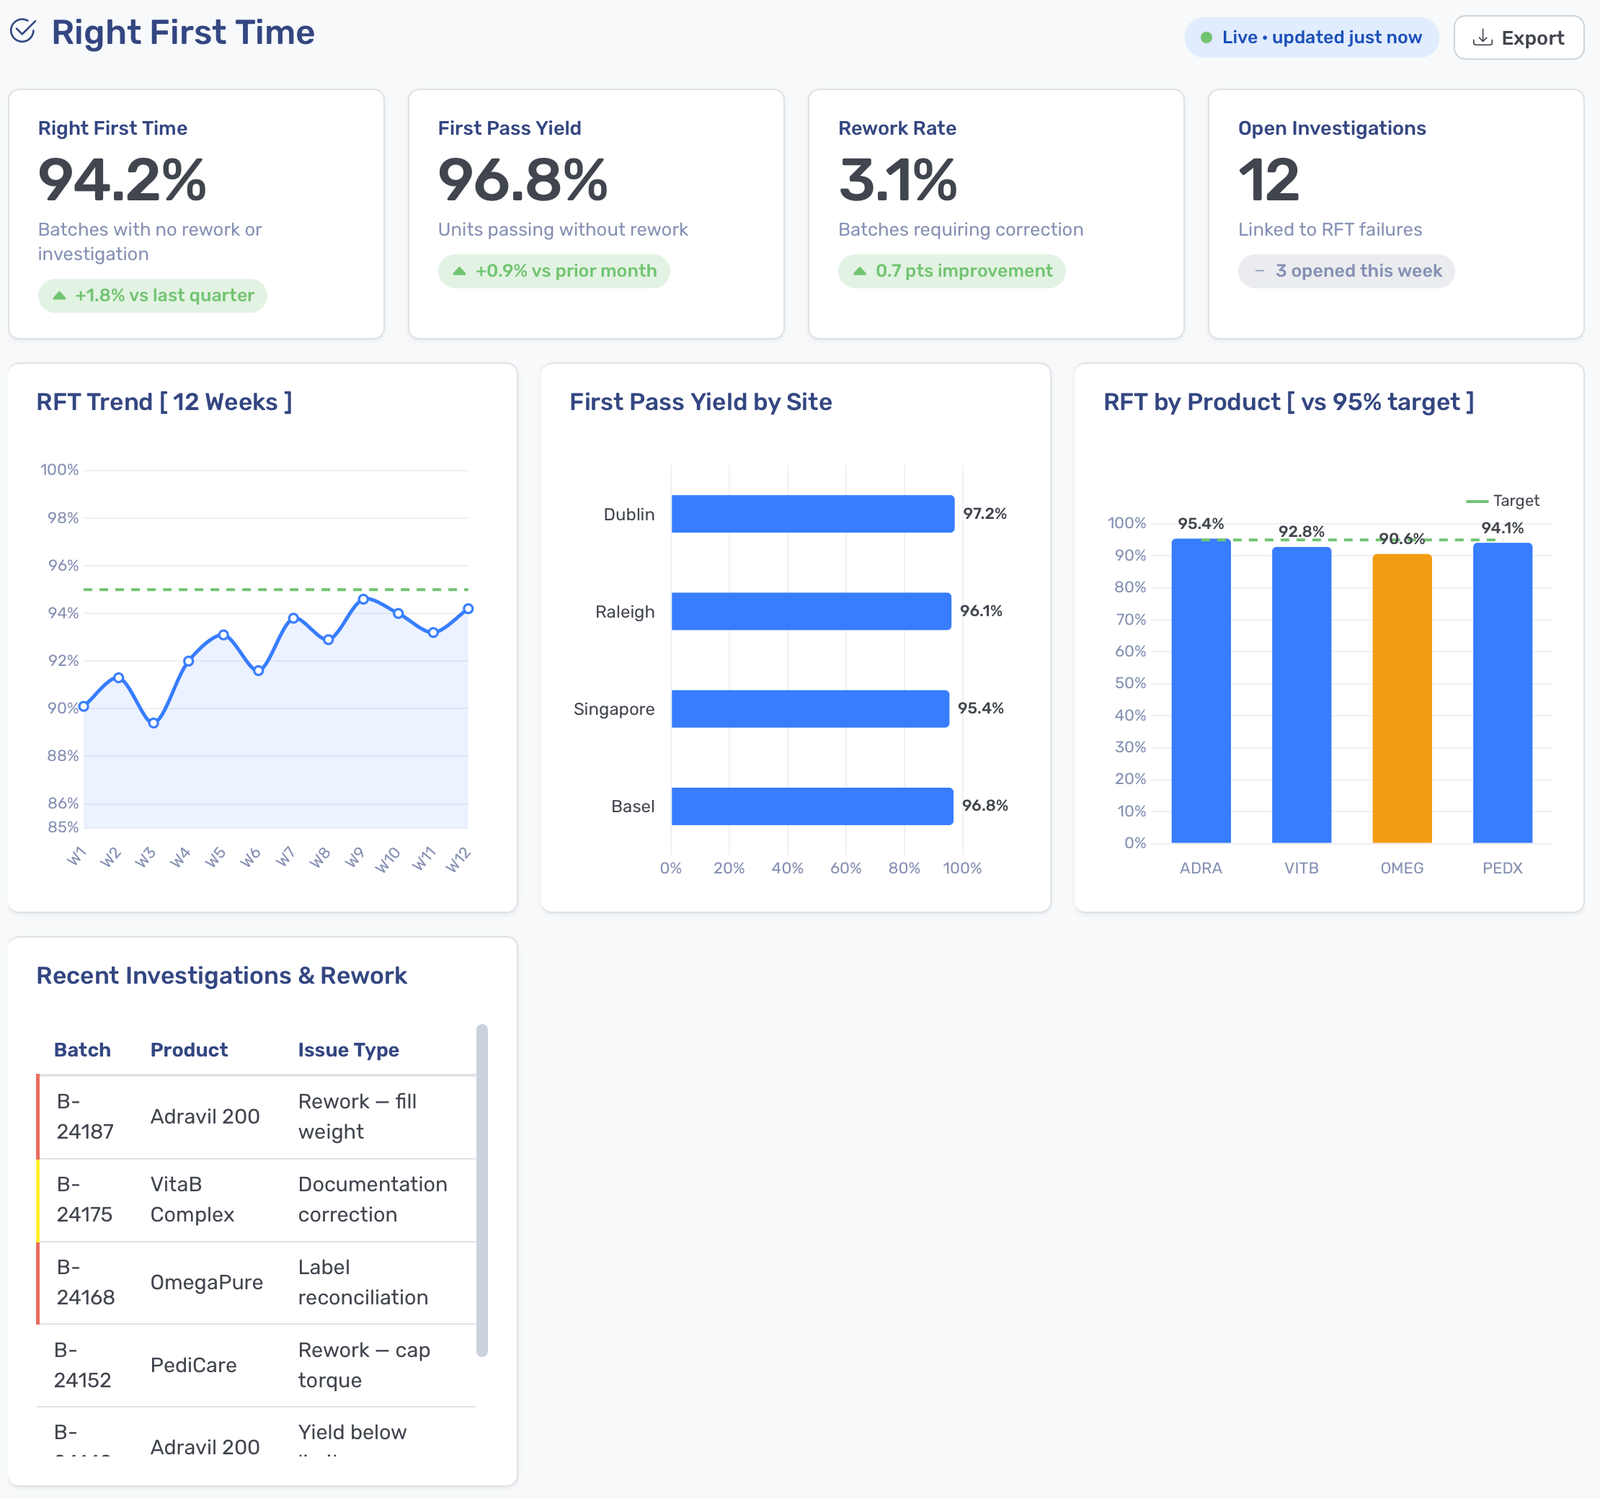Click the green dot in the Live status badge
The image size is (1600, 1499).
tap(1207, 38)
